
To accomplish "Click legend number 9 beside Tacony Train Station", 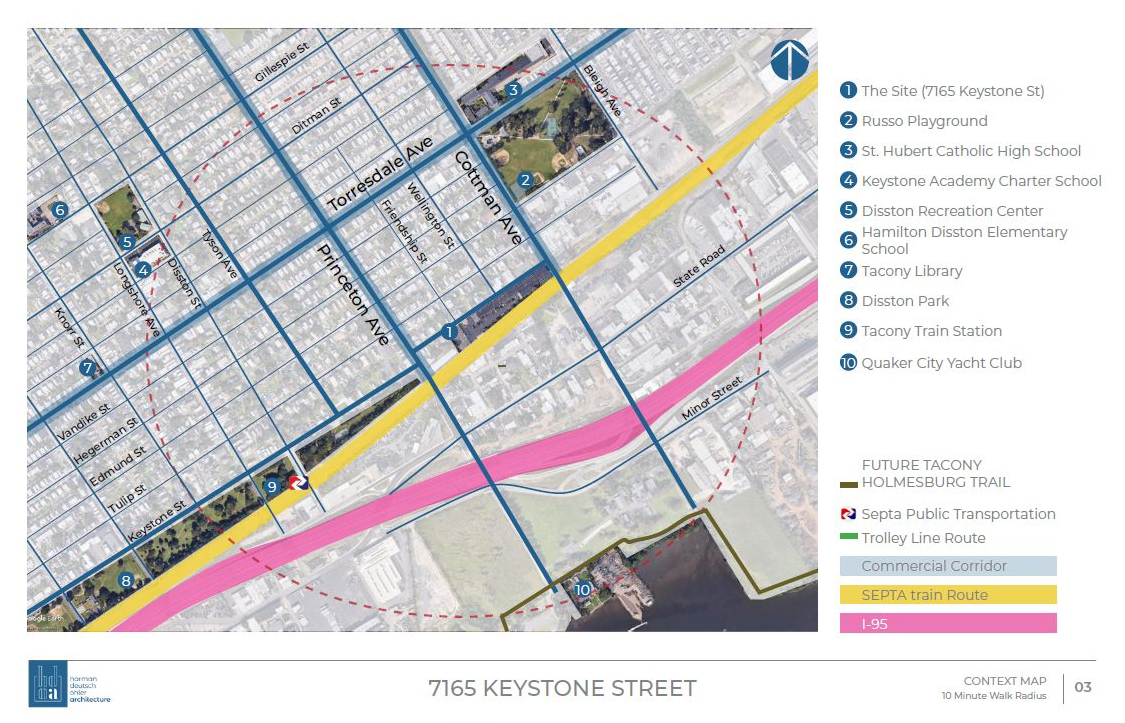I will [x=848, y=331].
